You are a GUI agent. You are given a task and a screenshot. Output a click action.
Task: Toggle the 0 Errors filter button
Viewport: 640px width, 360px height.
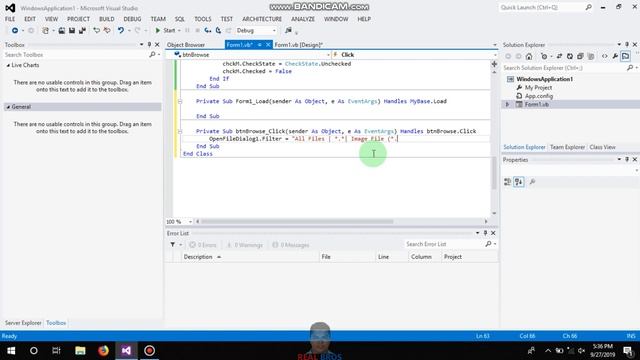click(x=202, y=245)
